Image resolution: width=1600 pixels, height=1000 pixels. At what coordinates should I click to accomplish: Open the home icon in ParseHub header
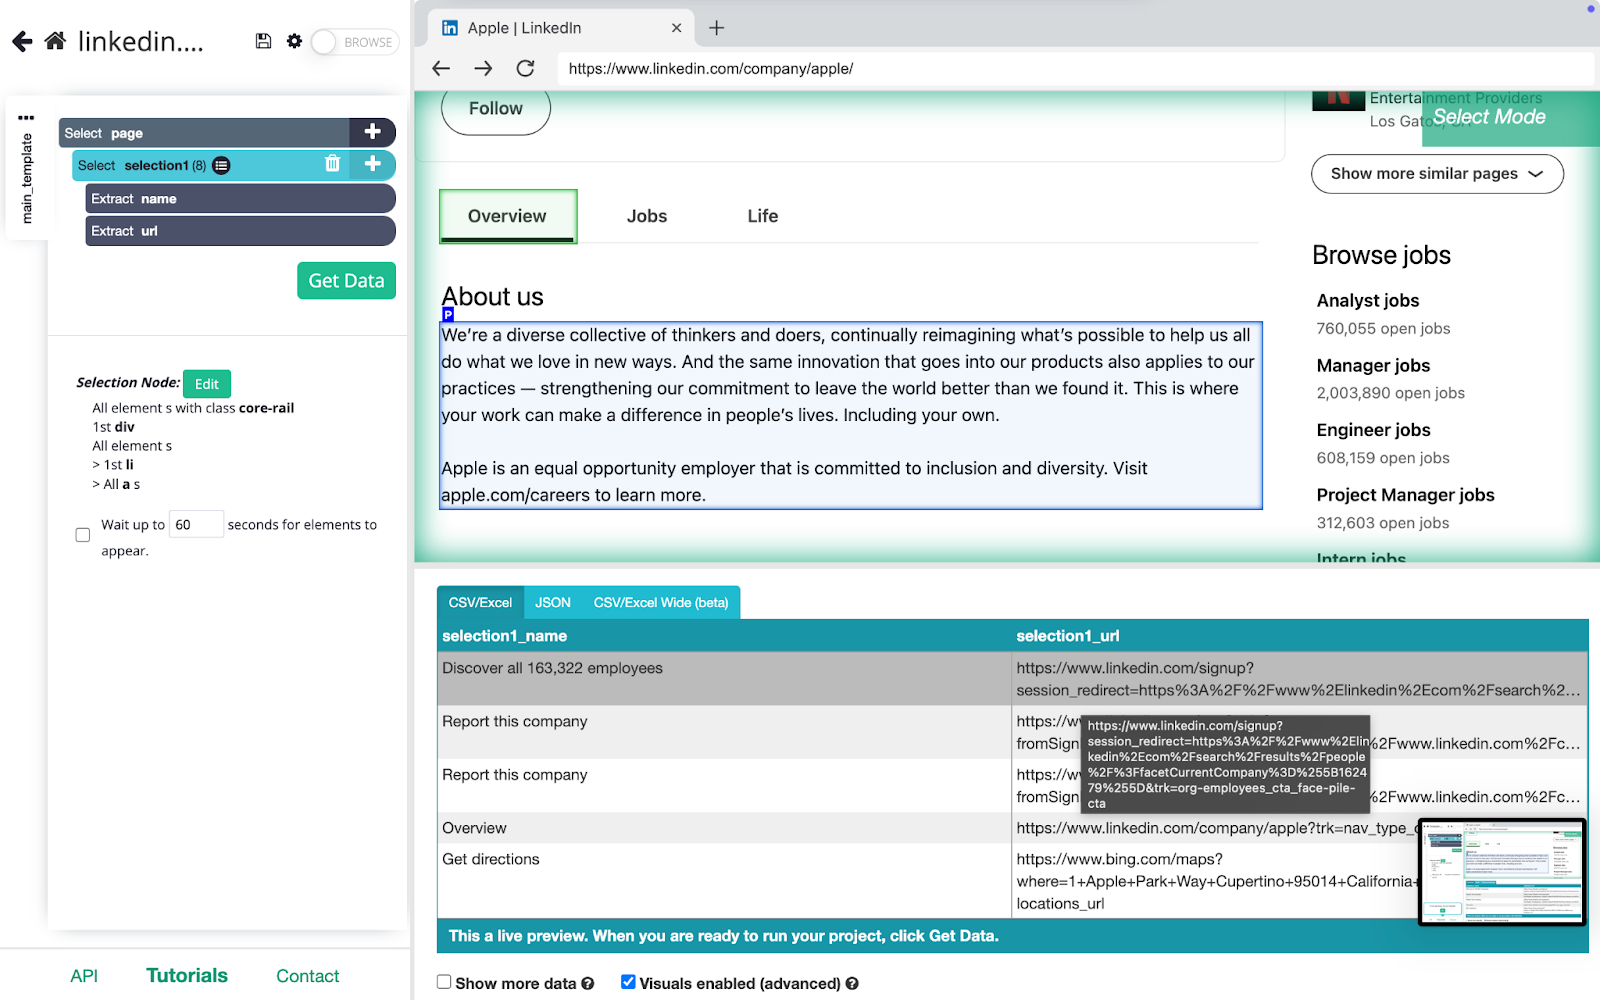click(x=56, y=41)
